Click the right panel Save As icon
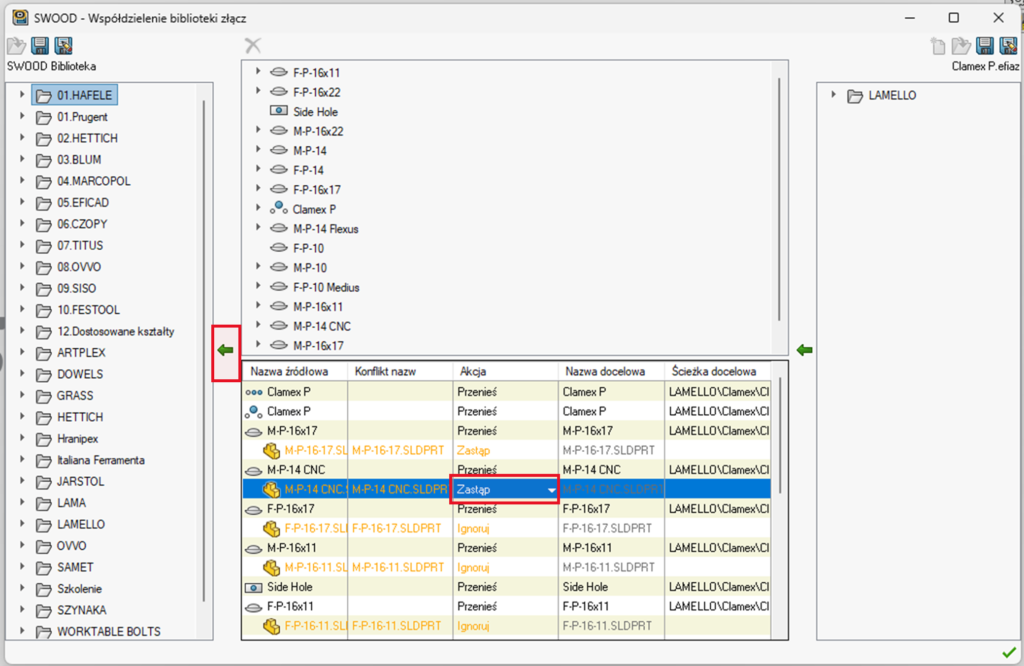Screen dimensions: 1024x666 pos(1007,46)
